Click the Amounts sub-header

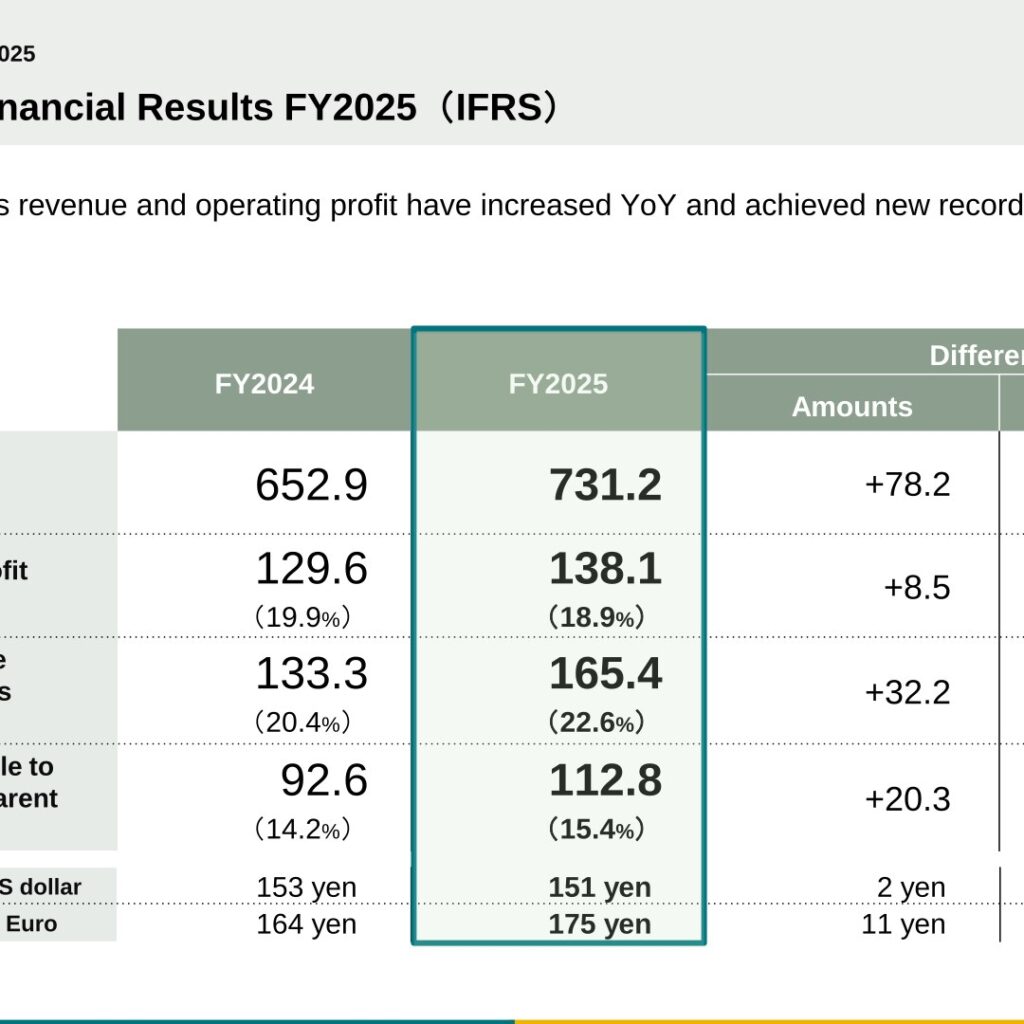[x=852, y=407]
